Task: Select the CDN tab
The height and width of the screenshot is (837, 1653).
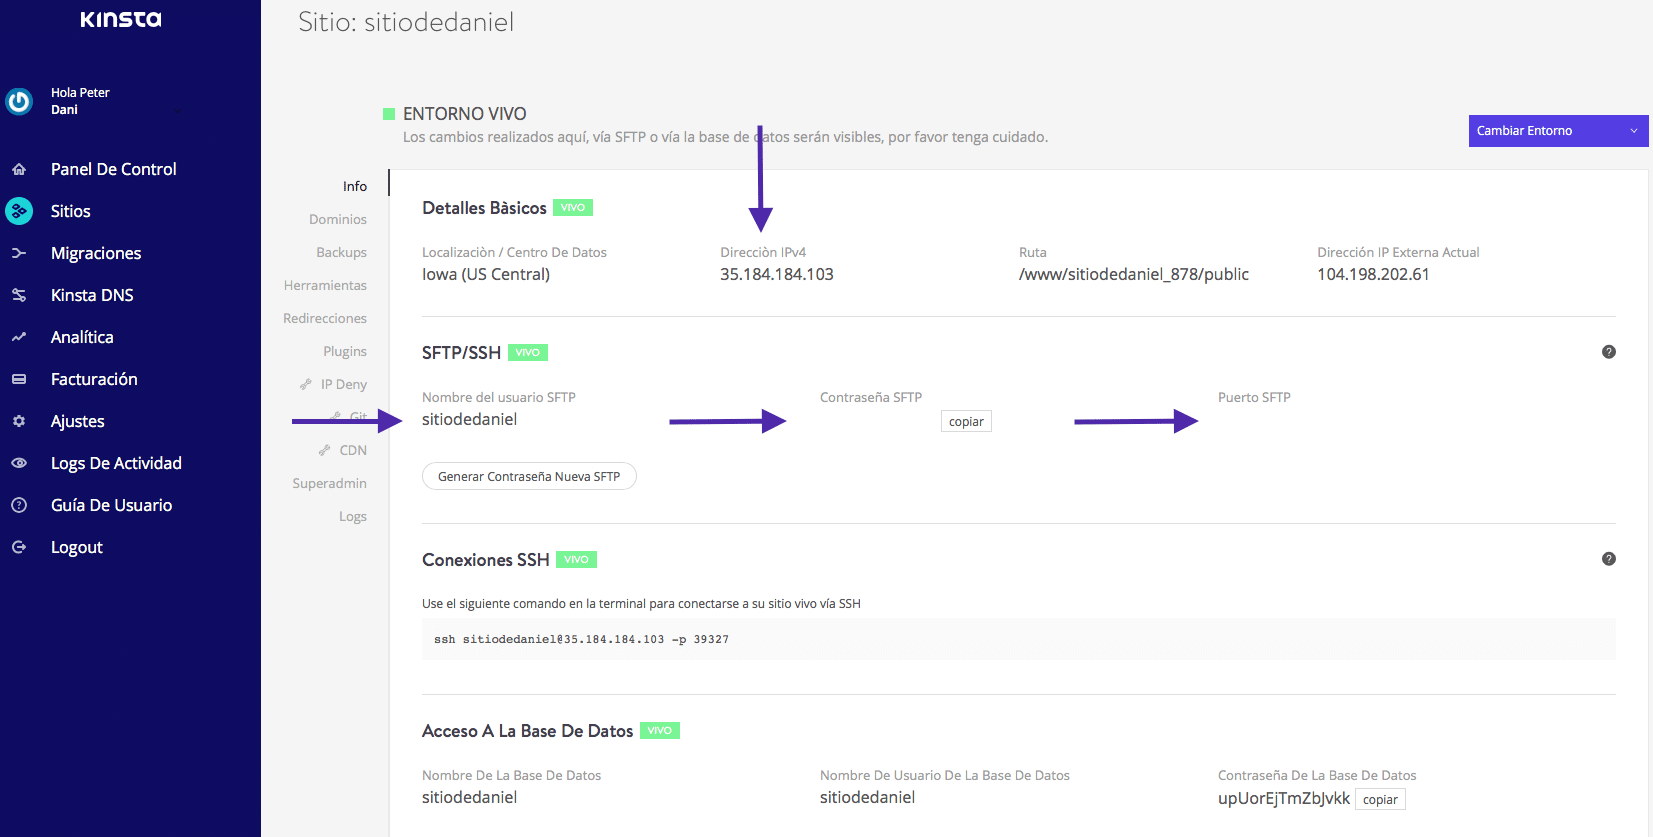Action: [x=353, y=450]
